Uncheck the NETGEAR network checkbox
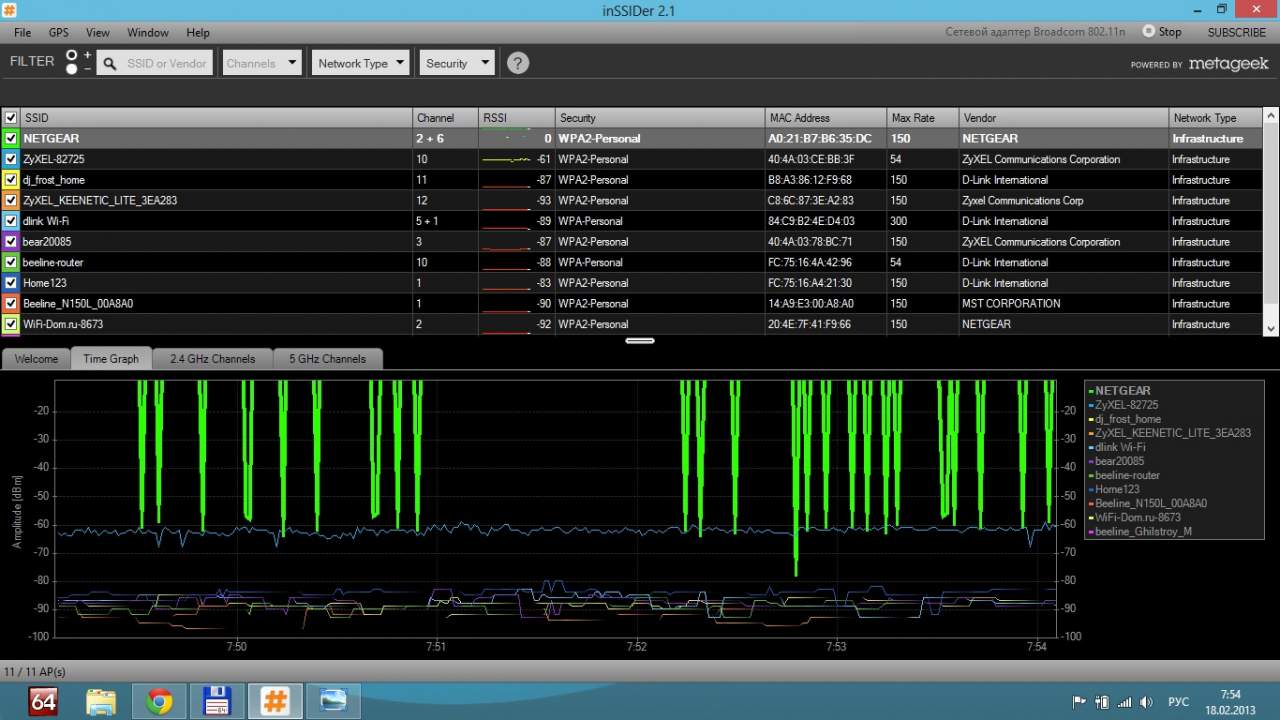Image resolution: width=1280 pixels, height=720 pixels. pyautogui.click(x=11, y=139)
